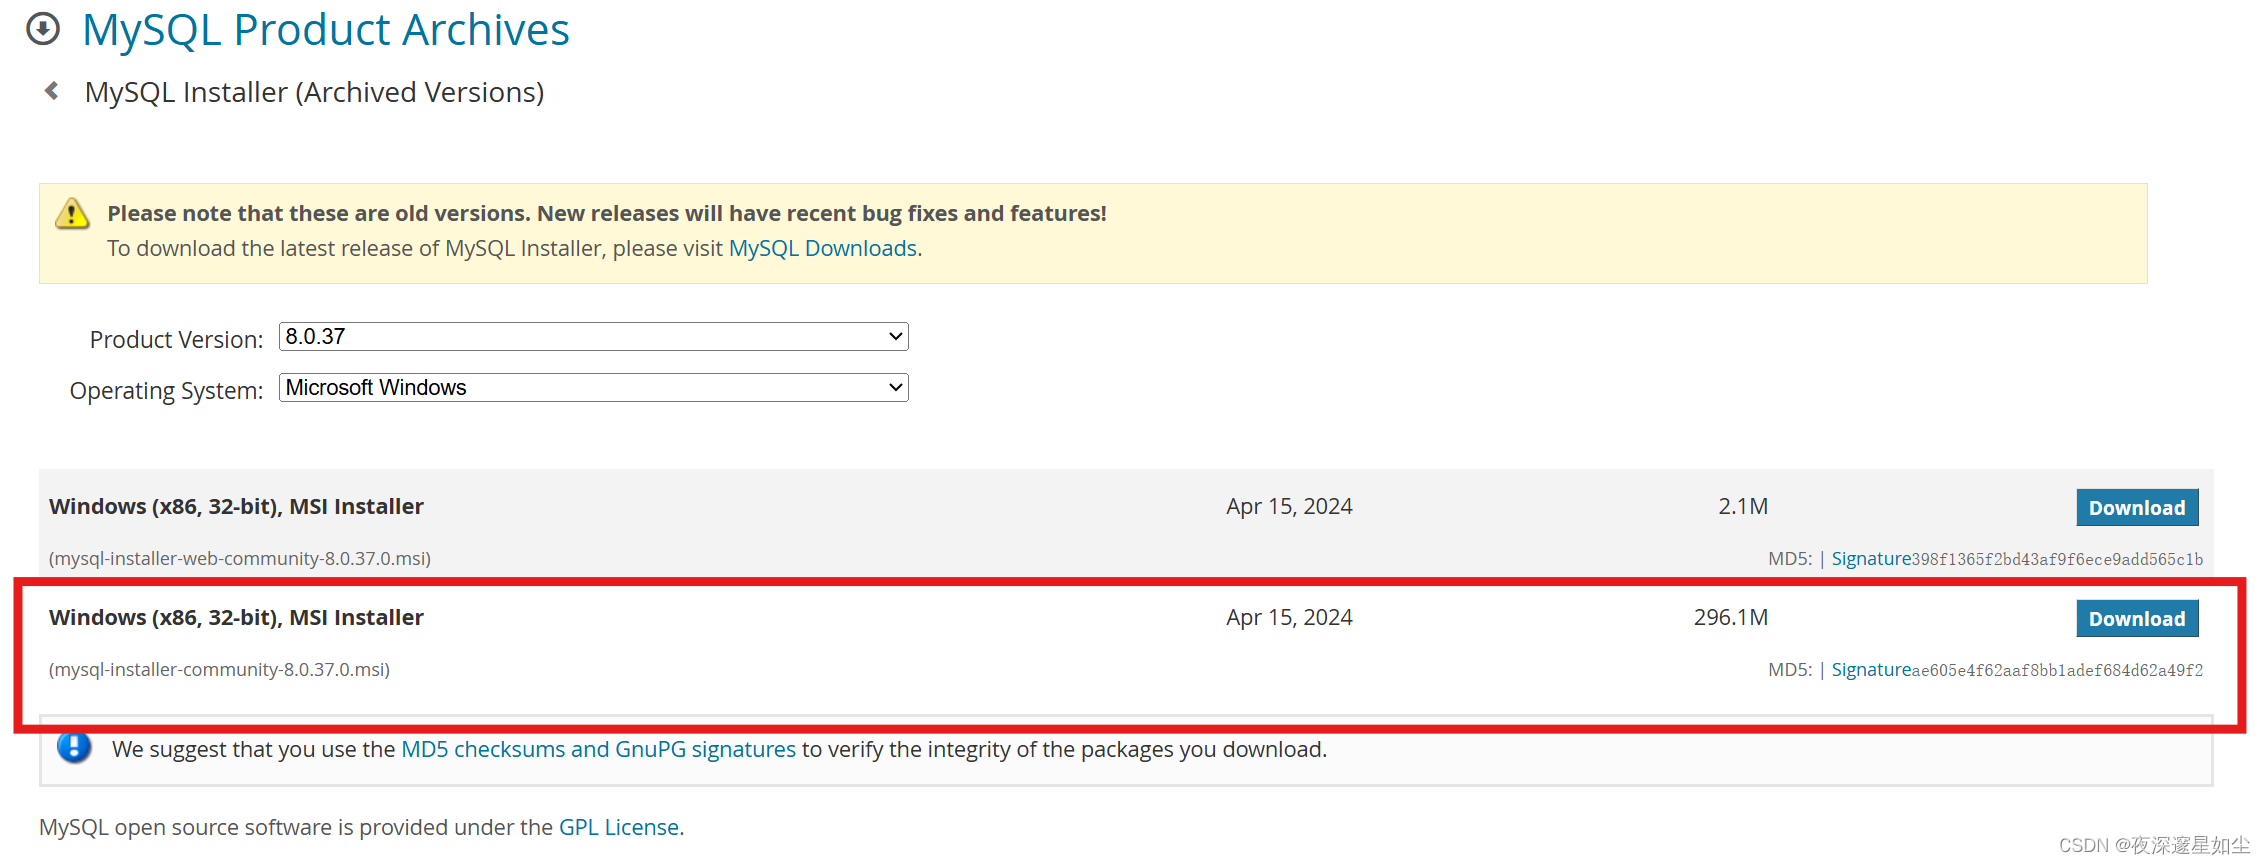Download the 296.1M community MSI installer

point(2137,619)
